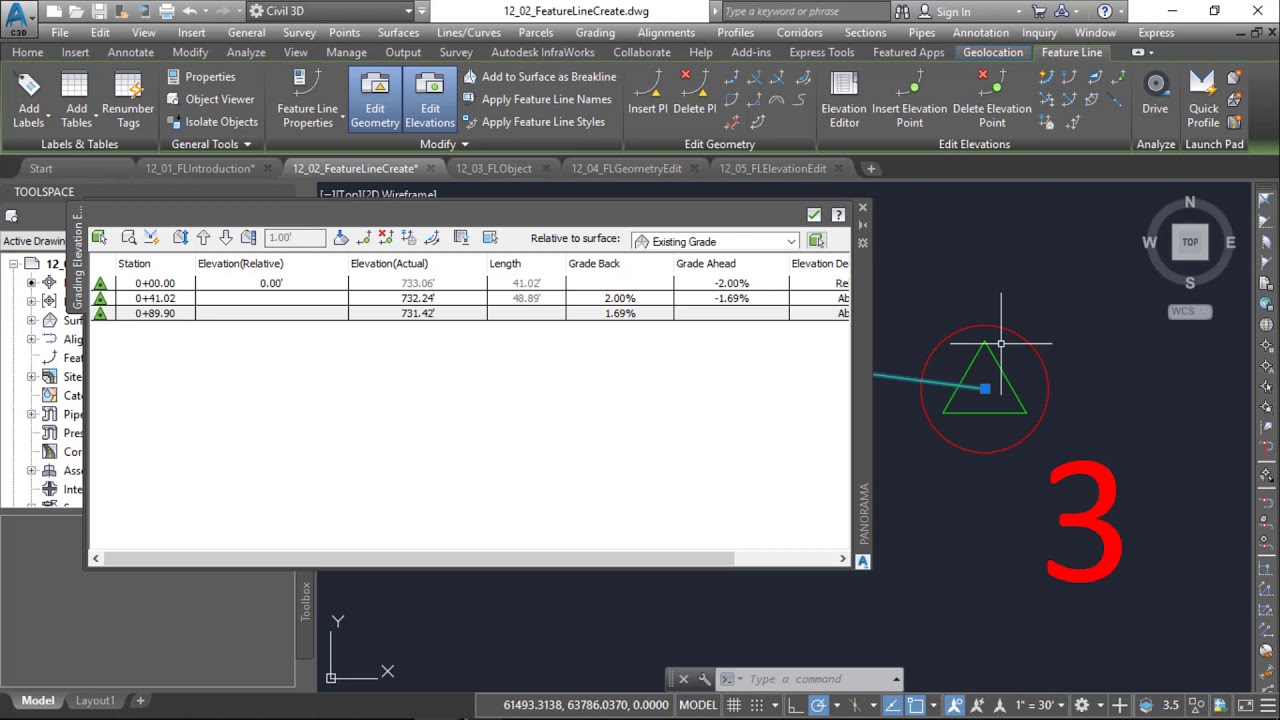Click the -2.00% Grade Ahead cell
1280x720 pixels.
coord(732,283)
